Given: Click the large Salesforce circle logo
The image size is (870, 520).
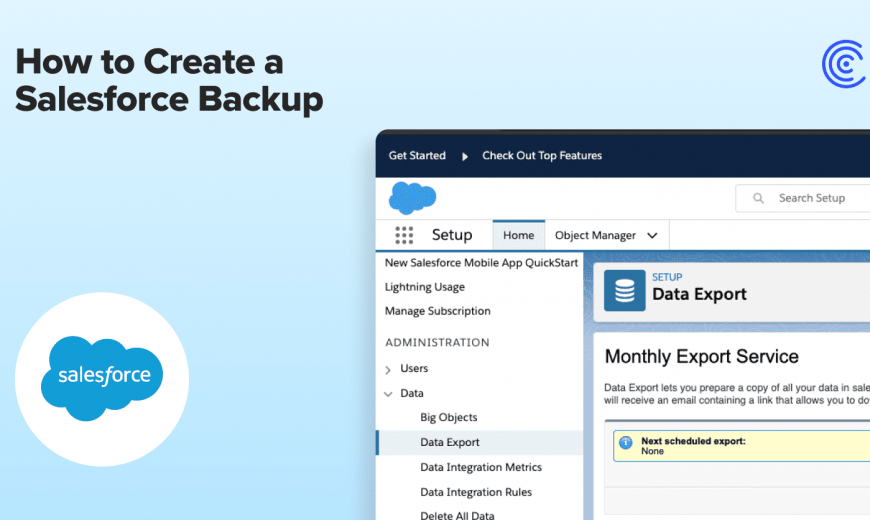Looking at the screenshot, I should pyautogui.click(x=102, y=378).
